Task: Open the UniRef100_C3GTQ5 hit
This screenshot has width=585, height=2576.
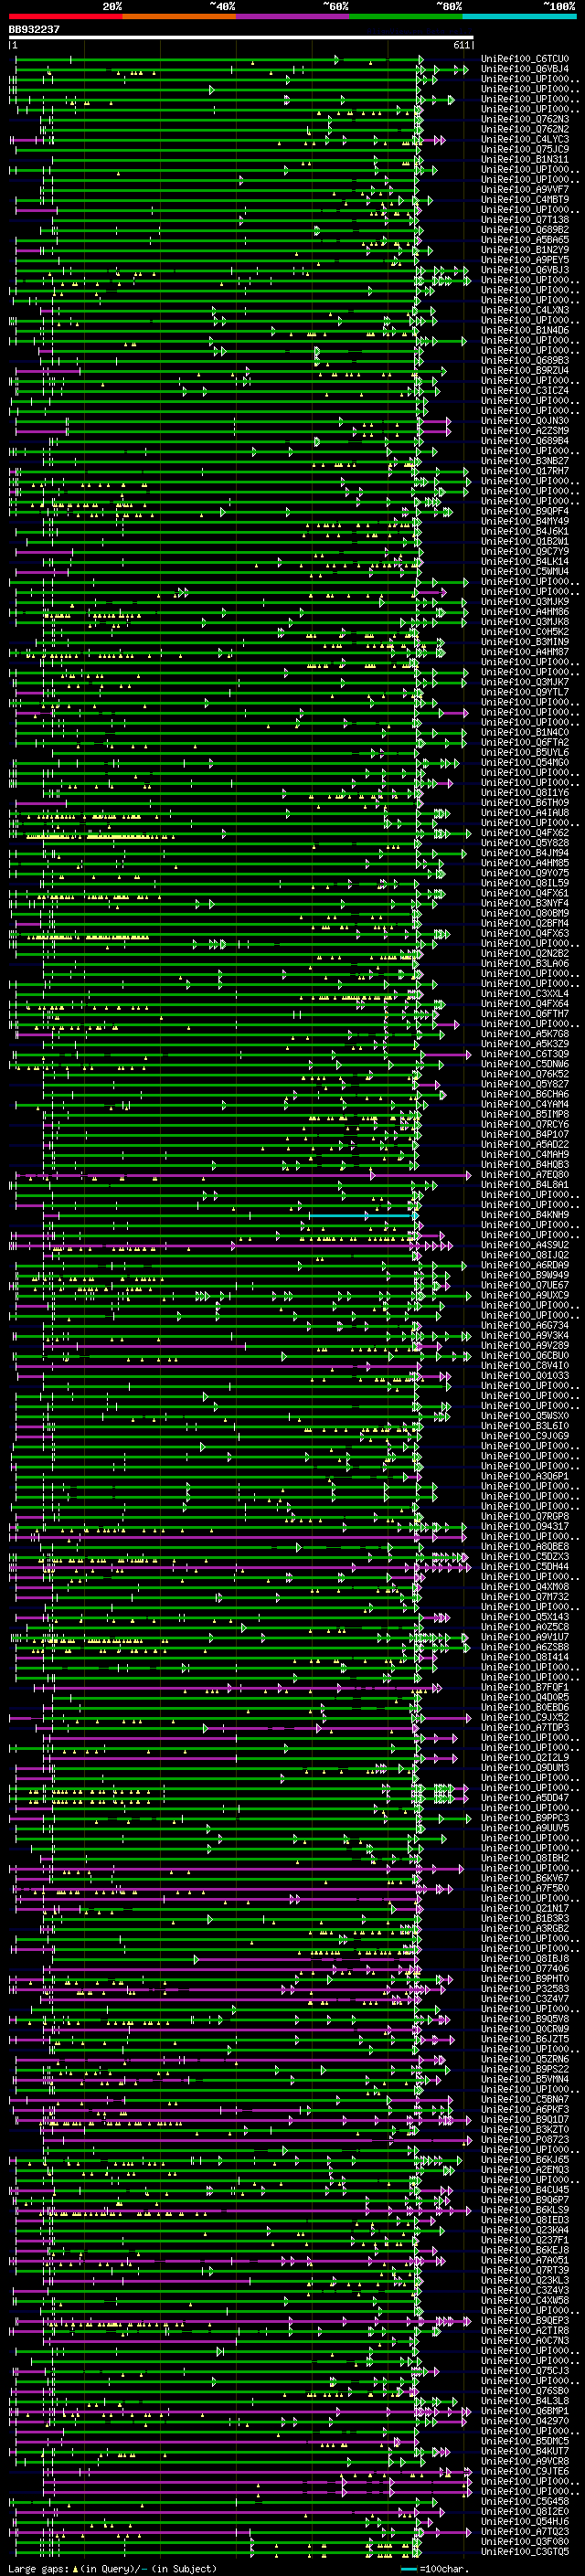Action: [525, 2551]
